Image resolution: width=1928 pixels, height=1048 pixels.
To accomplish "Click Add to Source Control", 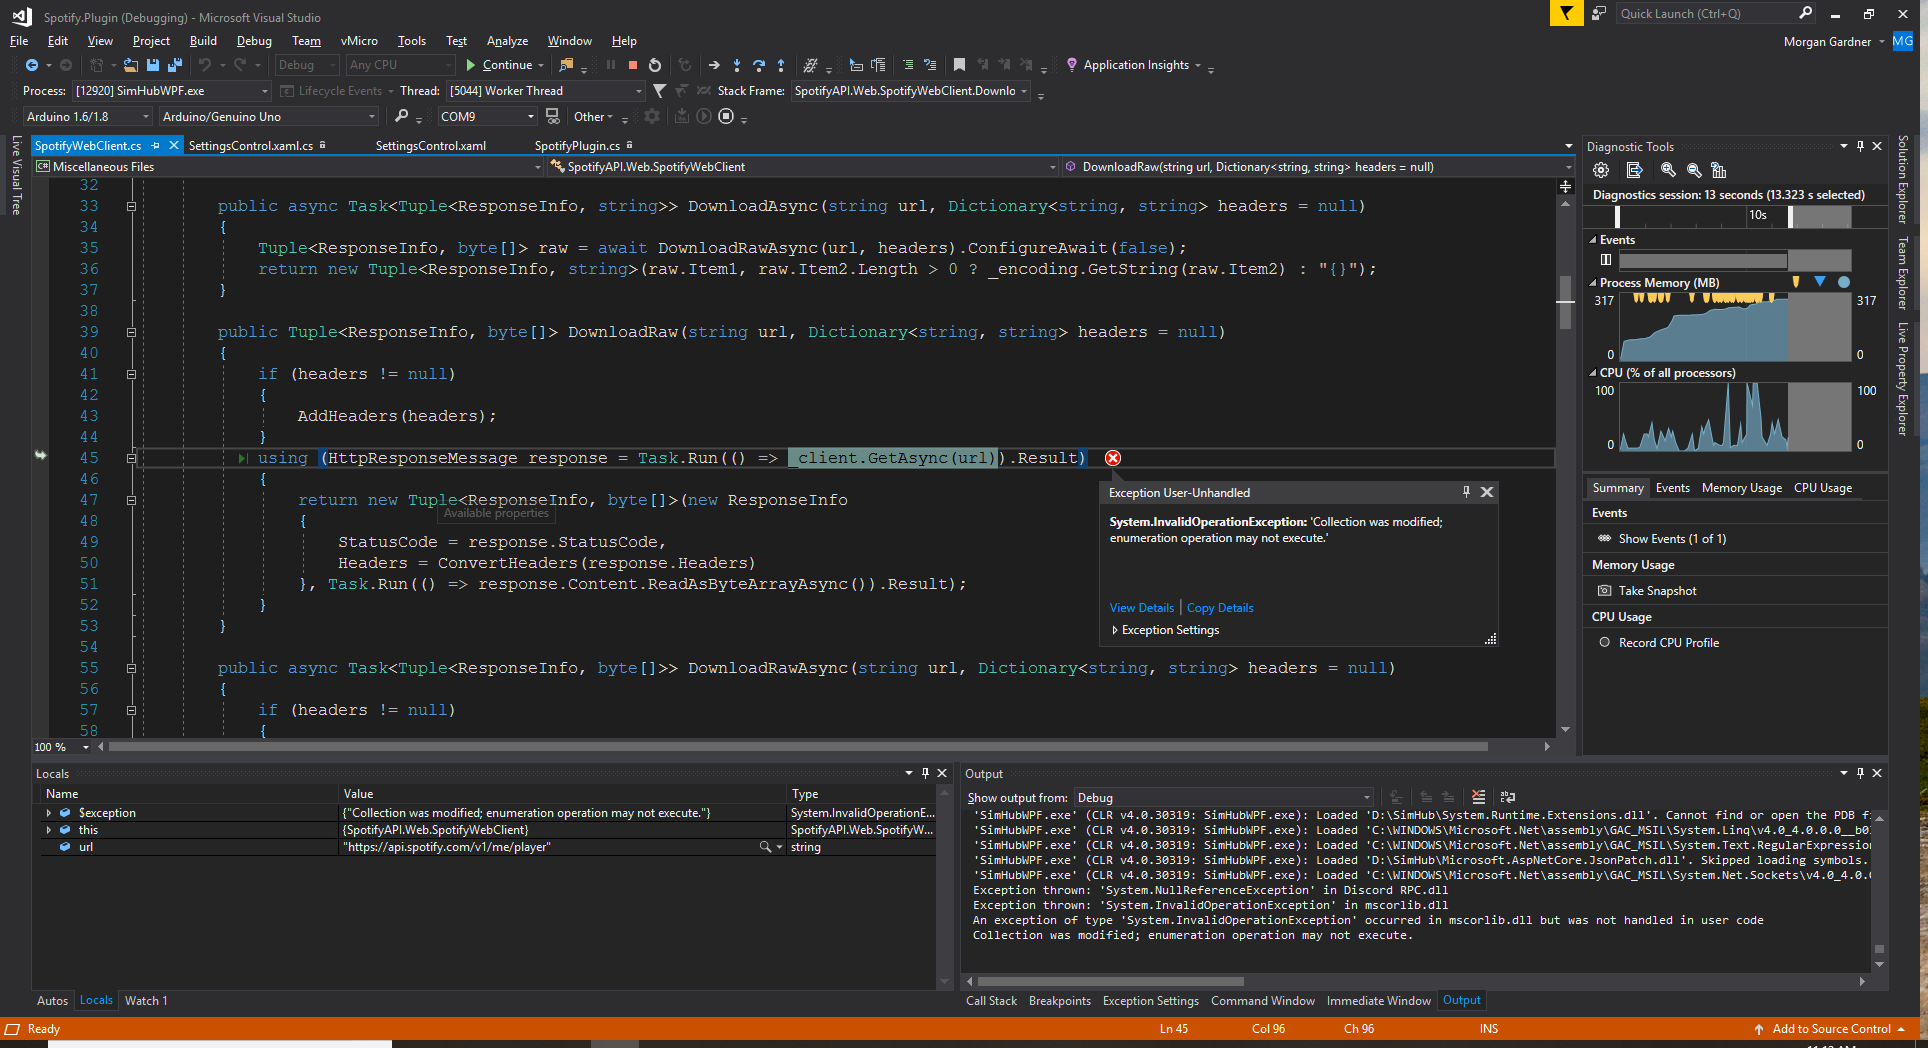I will pyautogui.click(x=1829, y=1029).
